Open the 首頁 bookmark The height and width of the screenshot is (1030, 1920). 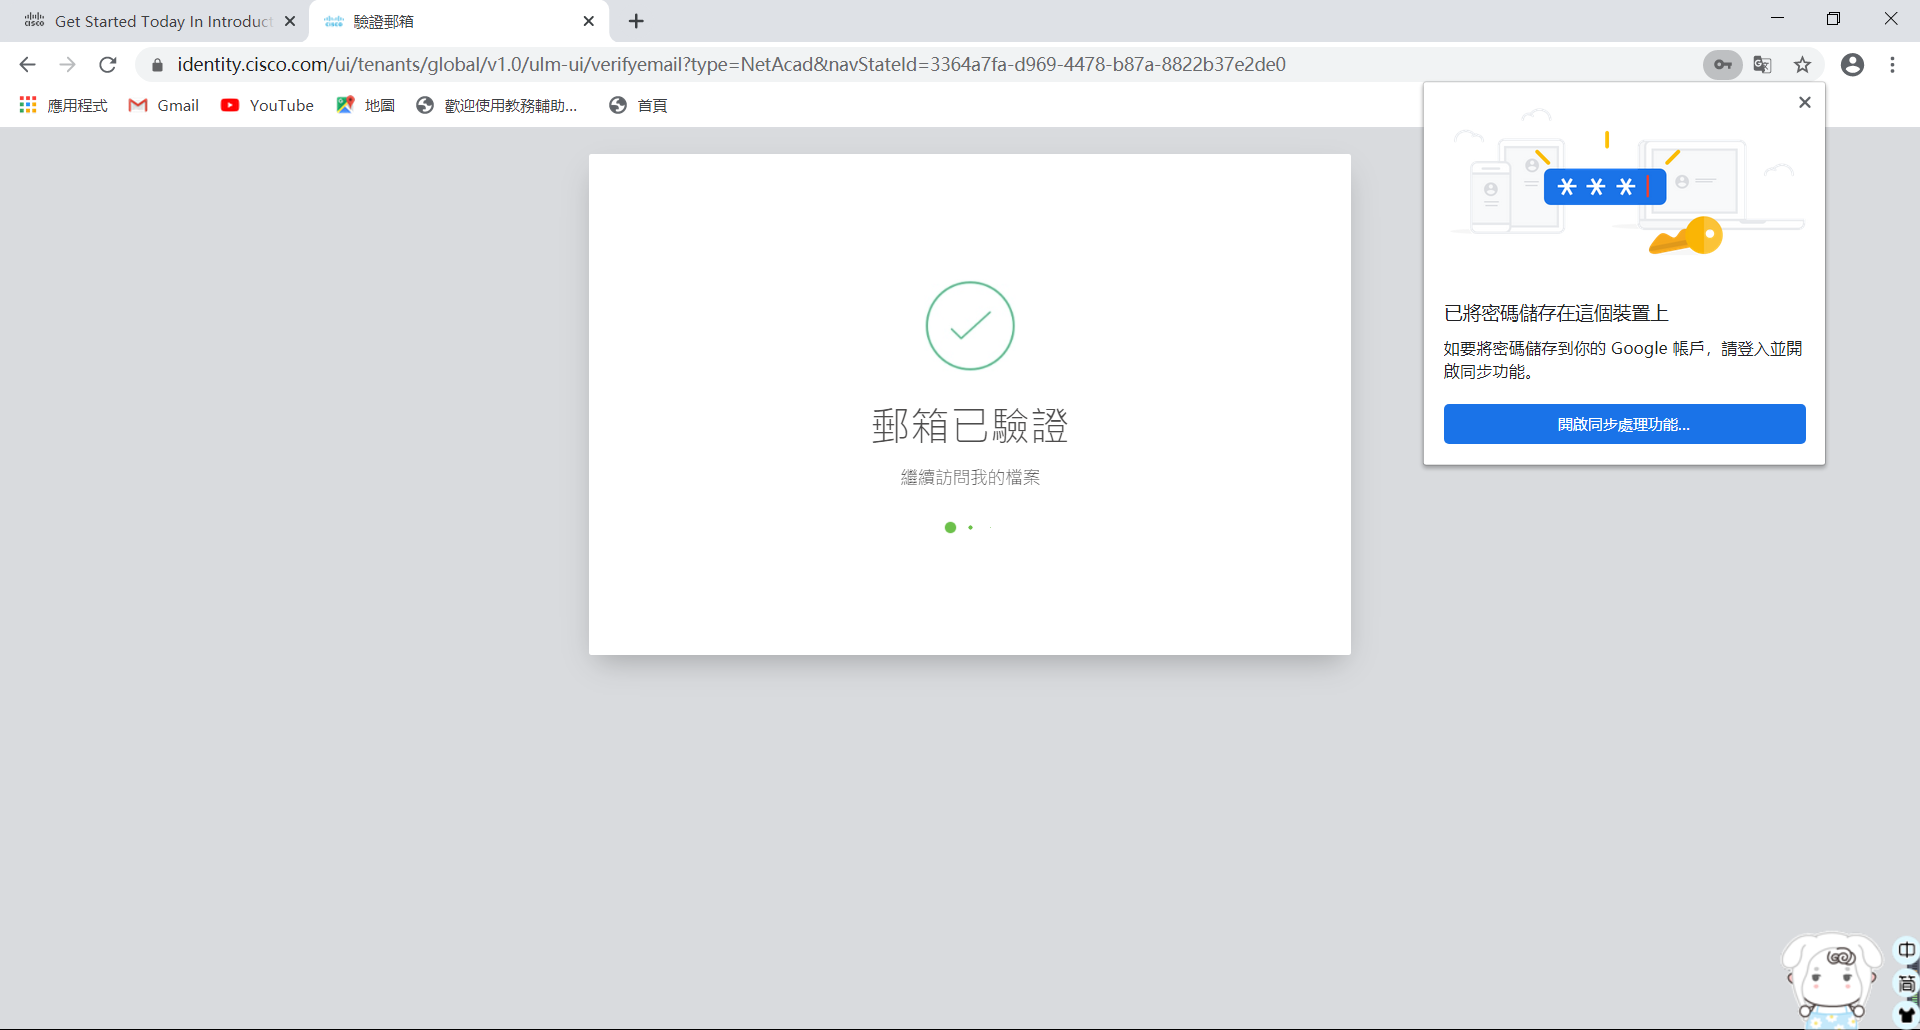tap(638, 105)
